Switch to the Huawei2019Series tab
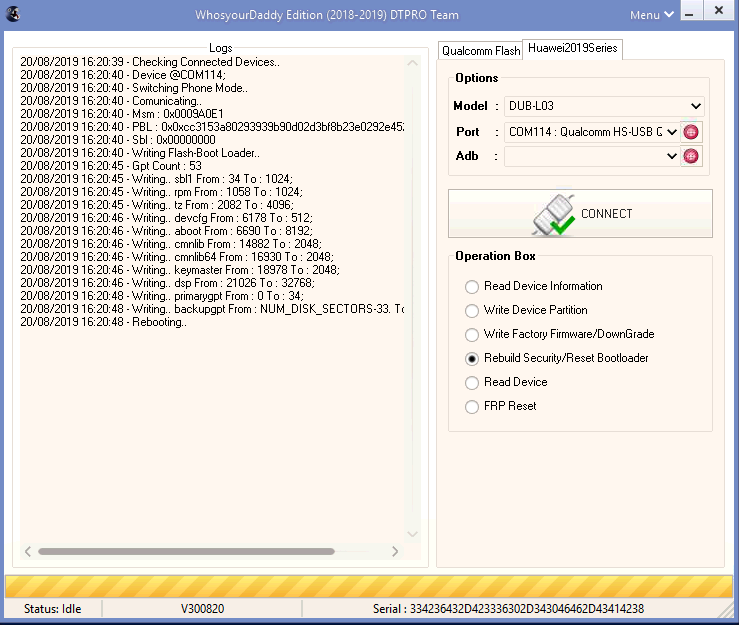This screenshot has width=739, height=625. tap(573, 48)
